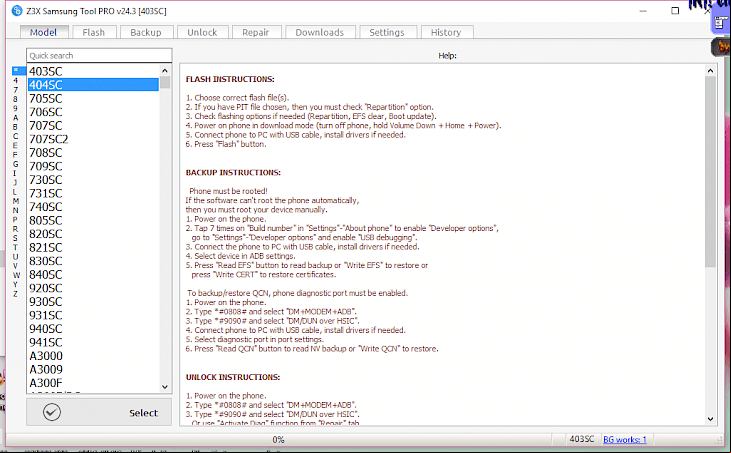Select model 708SC in list
The image size is (731, 453).
93,152
